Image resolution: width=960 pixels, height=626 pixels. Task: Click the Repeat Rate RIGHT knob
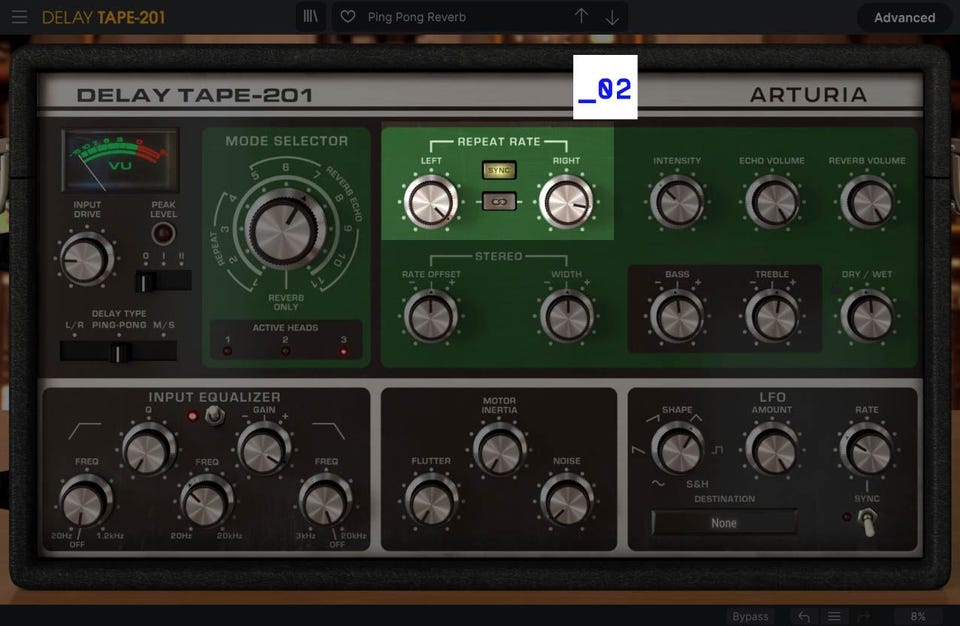(566, 202)
